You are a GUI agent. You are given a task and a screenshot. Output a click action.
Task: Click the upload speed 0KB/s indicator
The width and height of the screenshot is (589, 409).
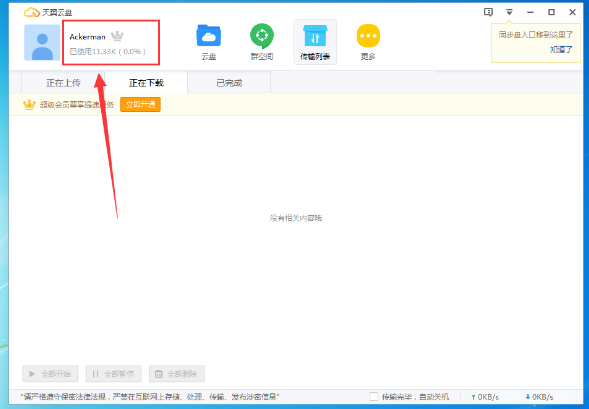coord(485,397)
